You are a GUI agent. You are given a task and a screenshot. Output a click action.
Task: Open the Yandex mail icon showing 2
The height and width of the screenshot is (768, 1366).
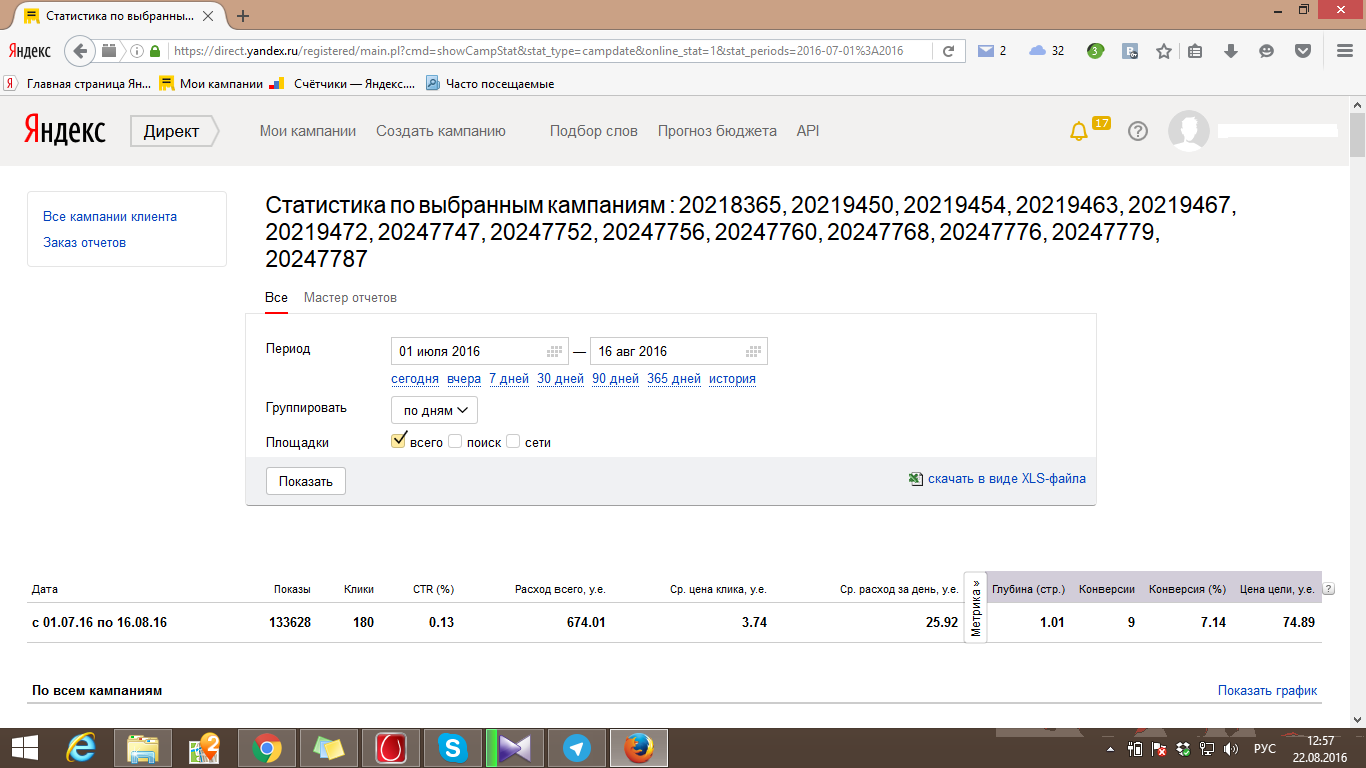point(992,51)
